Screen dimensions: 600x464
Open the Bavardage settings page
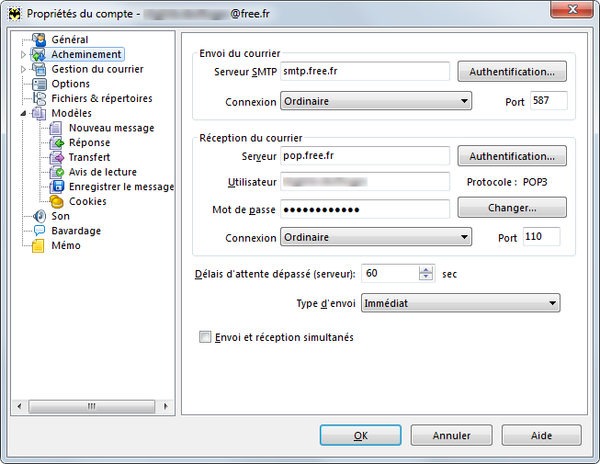click(x=76, y=231)
